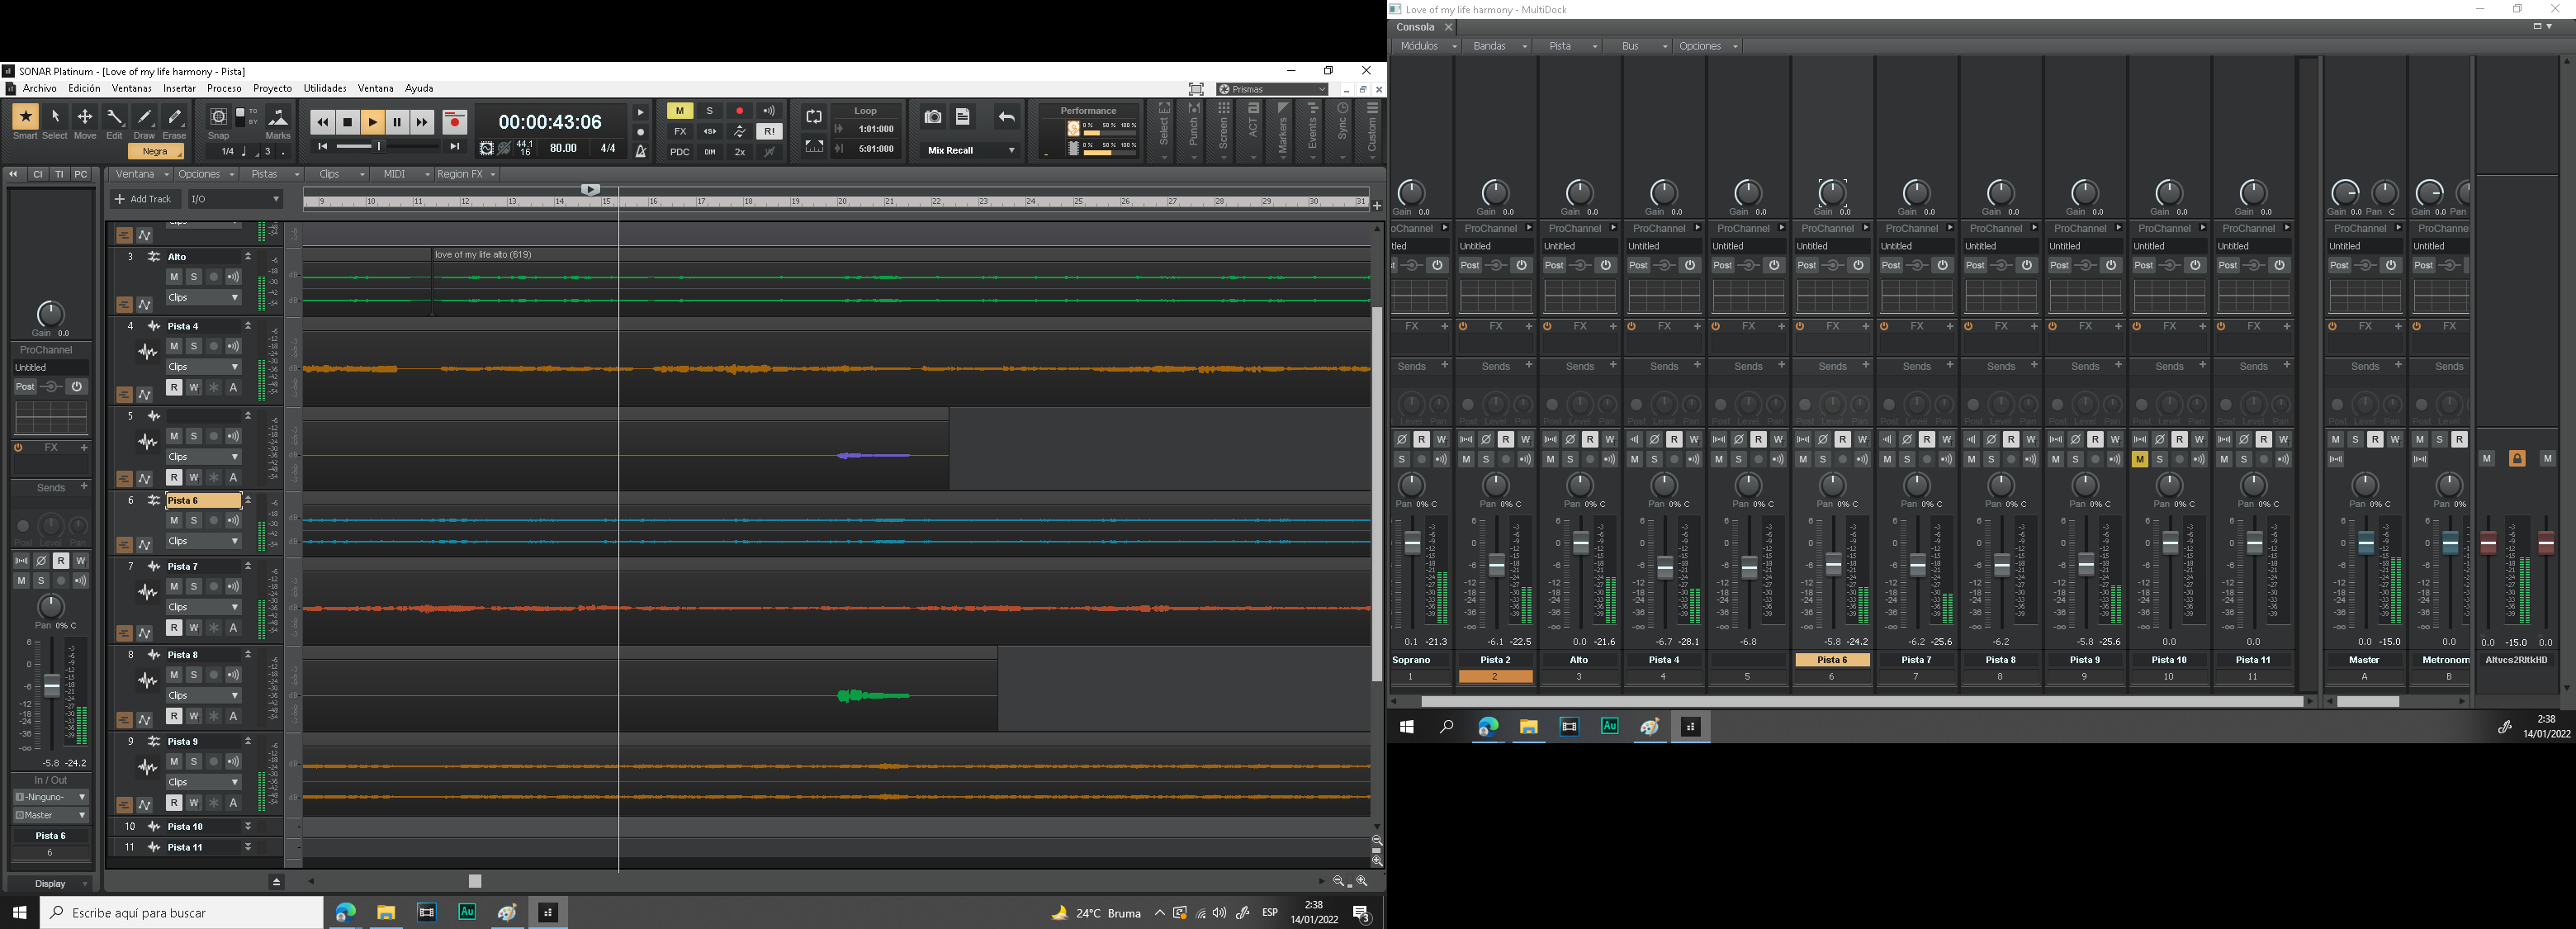The width and height of the screenshot is (2576, 929).
Task: Open inspector -Ninguno- input dropdown
Action: [50, 797]
